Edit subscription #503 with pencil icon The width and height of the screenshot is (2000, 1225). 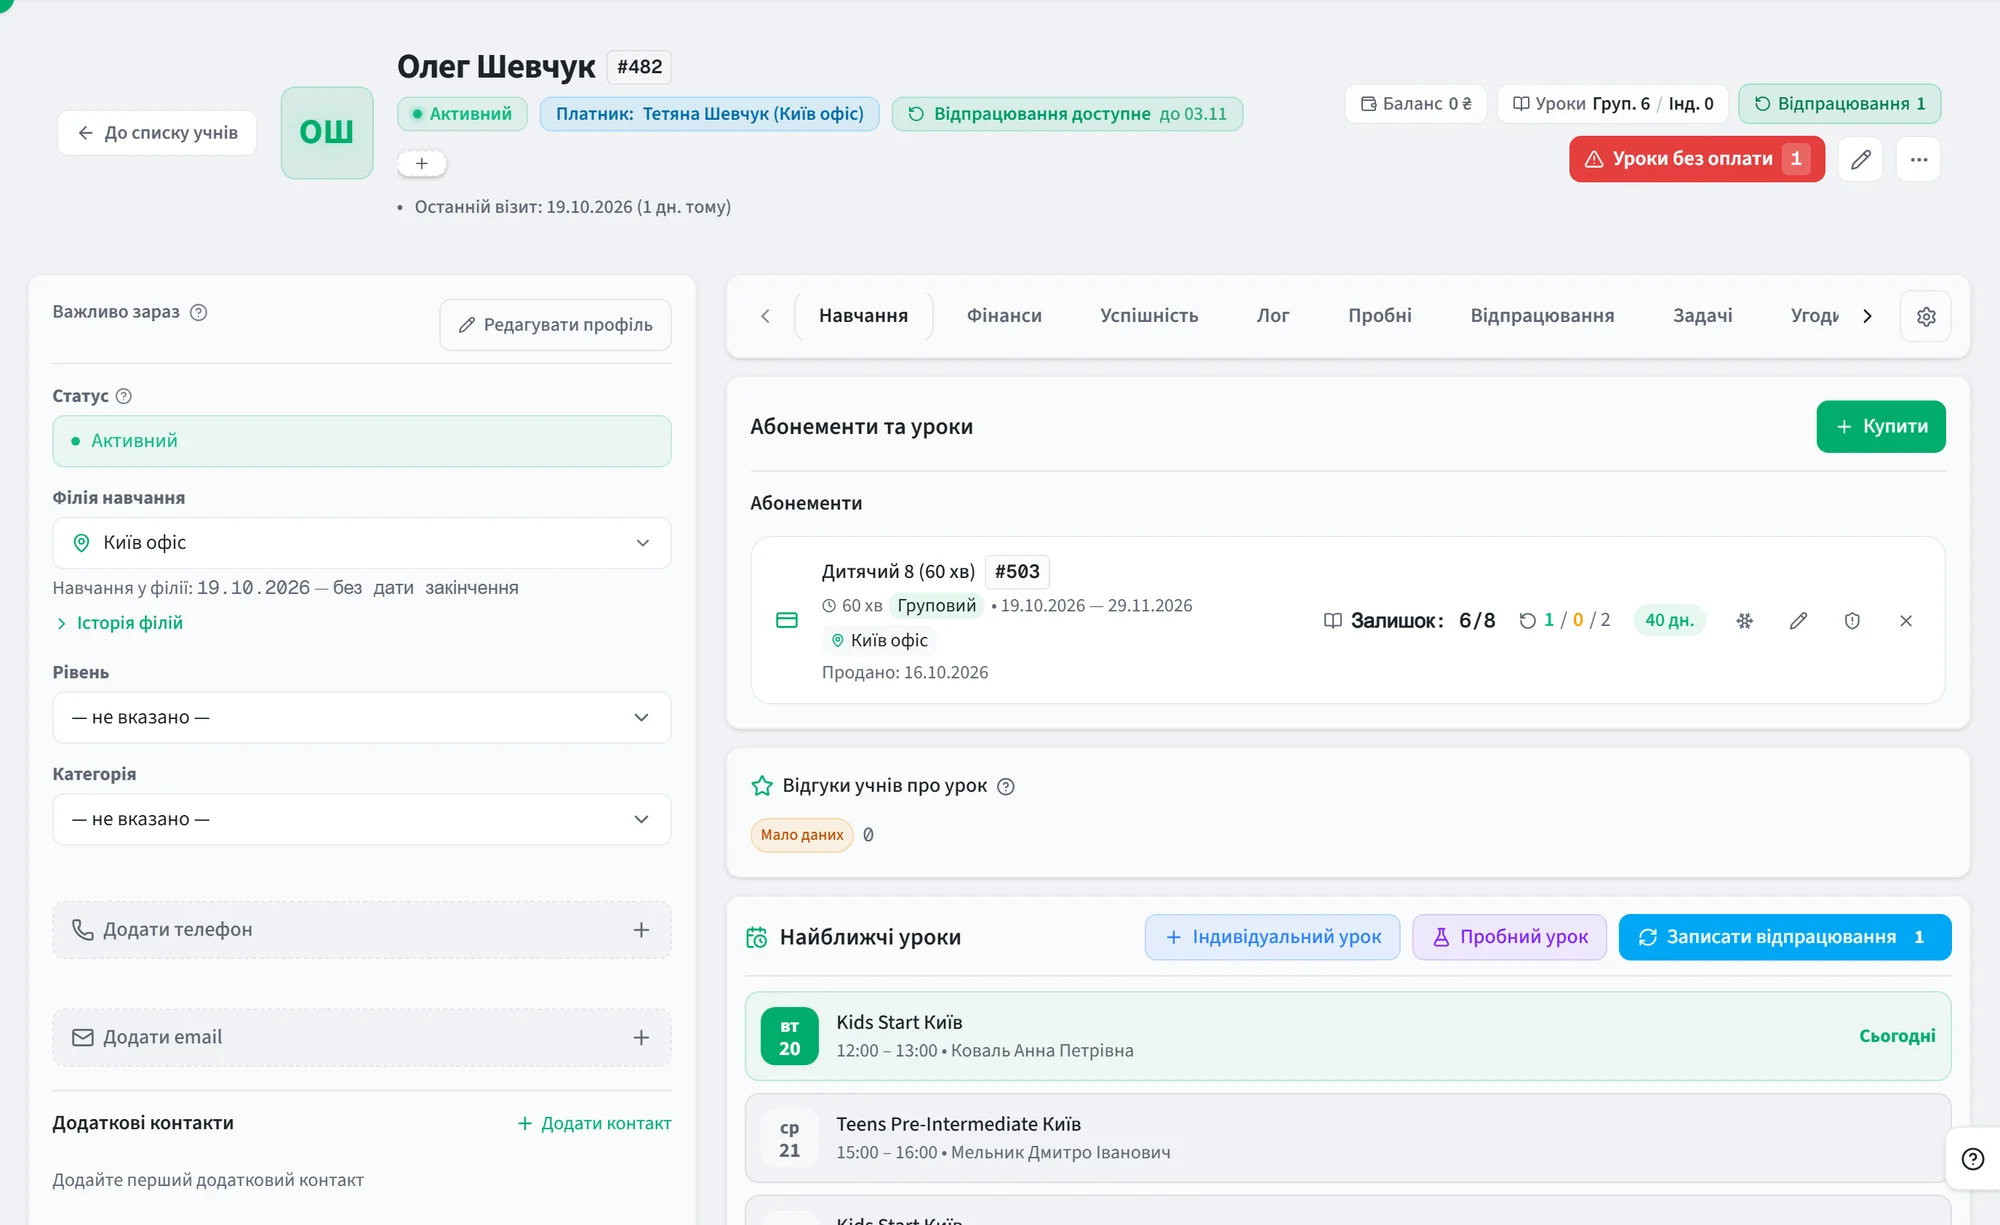tap(1798, 621)
